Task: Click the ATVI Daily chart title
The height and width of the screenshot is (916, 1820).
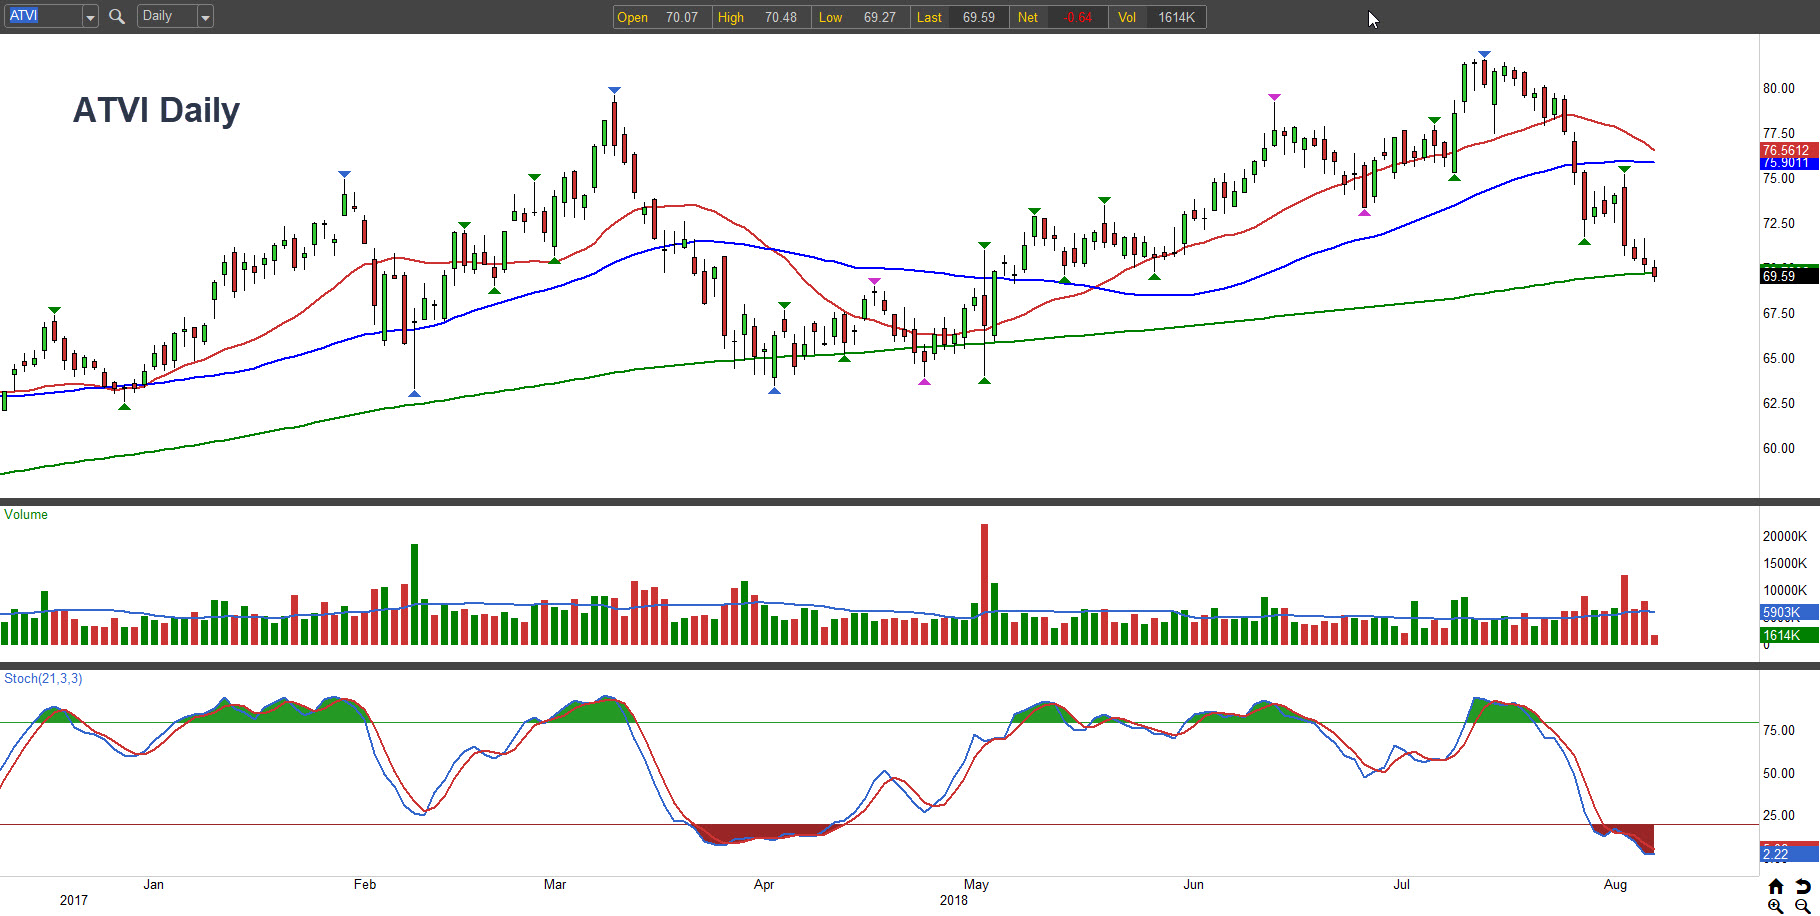Action: click(x=156, y=110)
